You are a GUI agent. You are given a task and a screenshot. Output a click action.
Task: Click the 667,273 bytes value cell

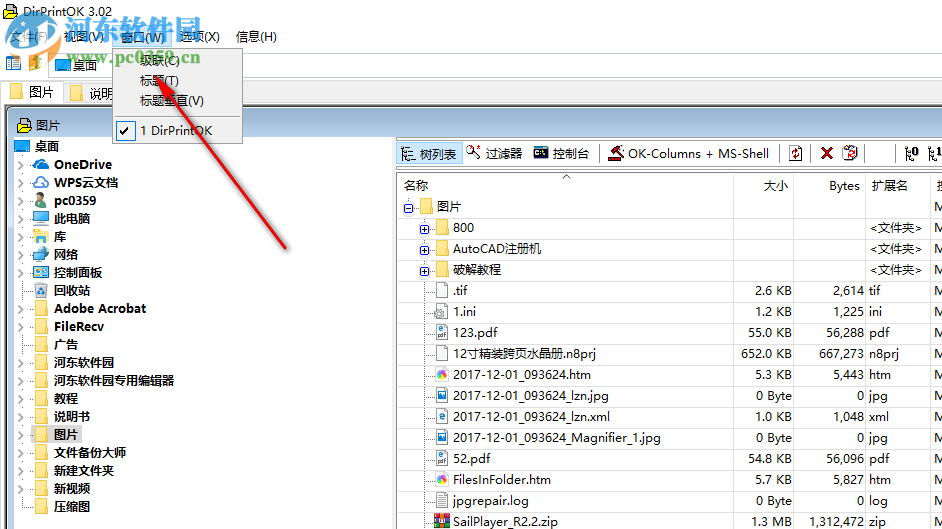[x=841, y=354]
